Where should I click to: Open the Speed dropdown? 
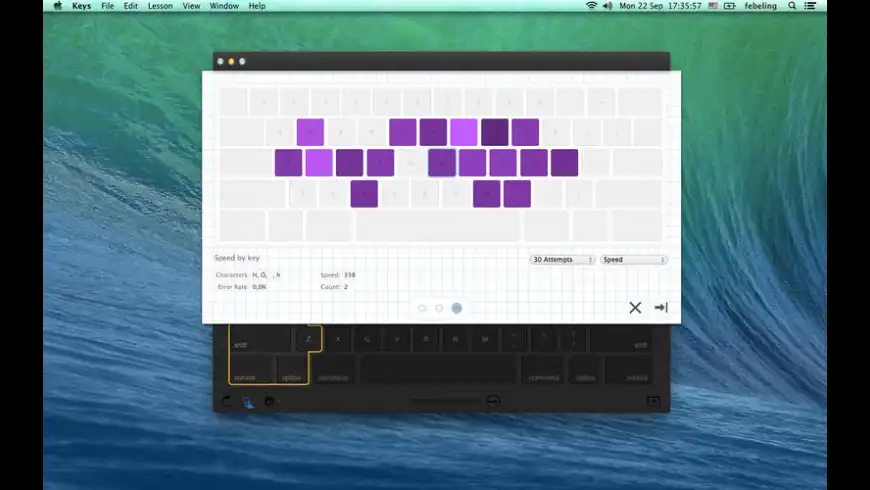click(634, 260)
